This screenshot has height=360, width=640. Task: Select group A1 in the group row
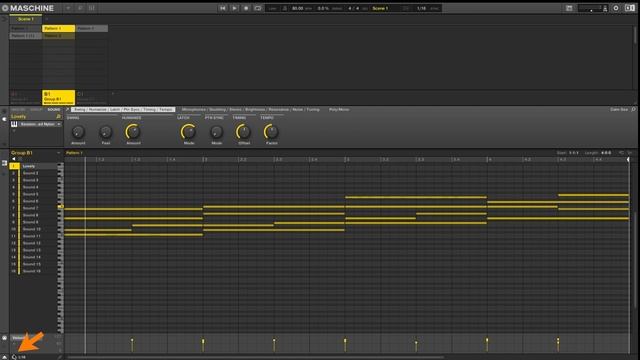click(25, 97)
